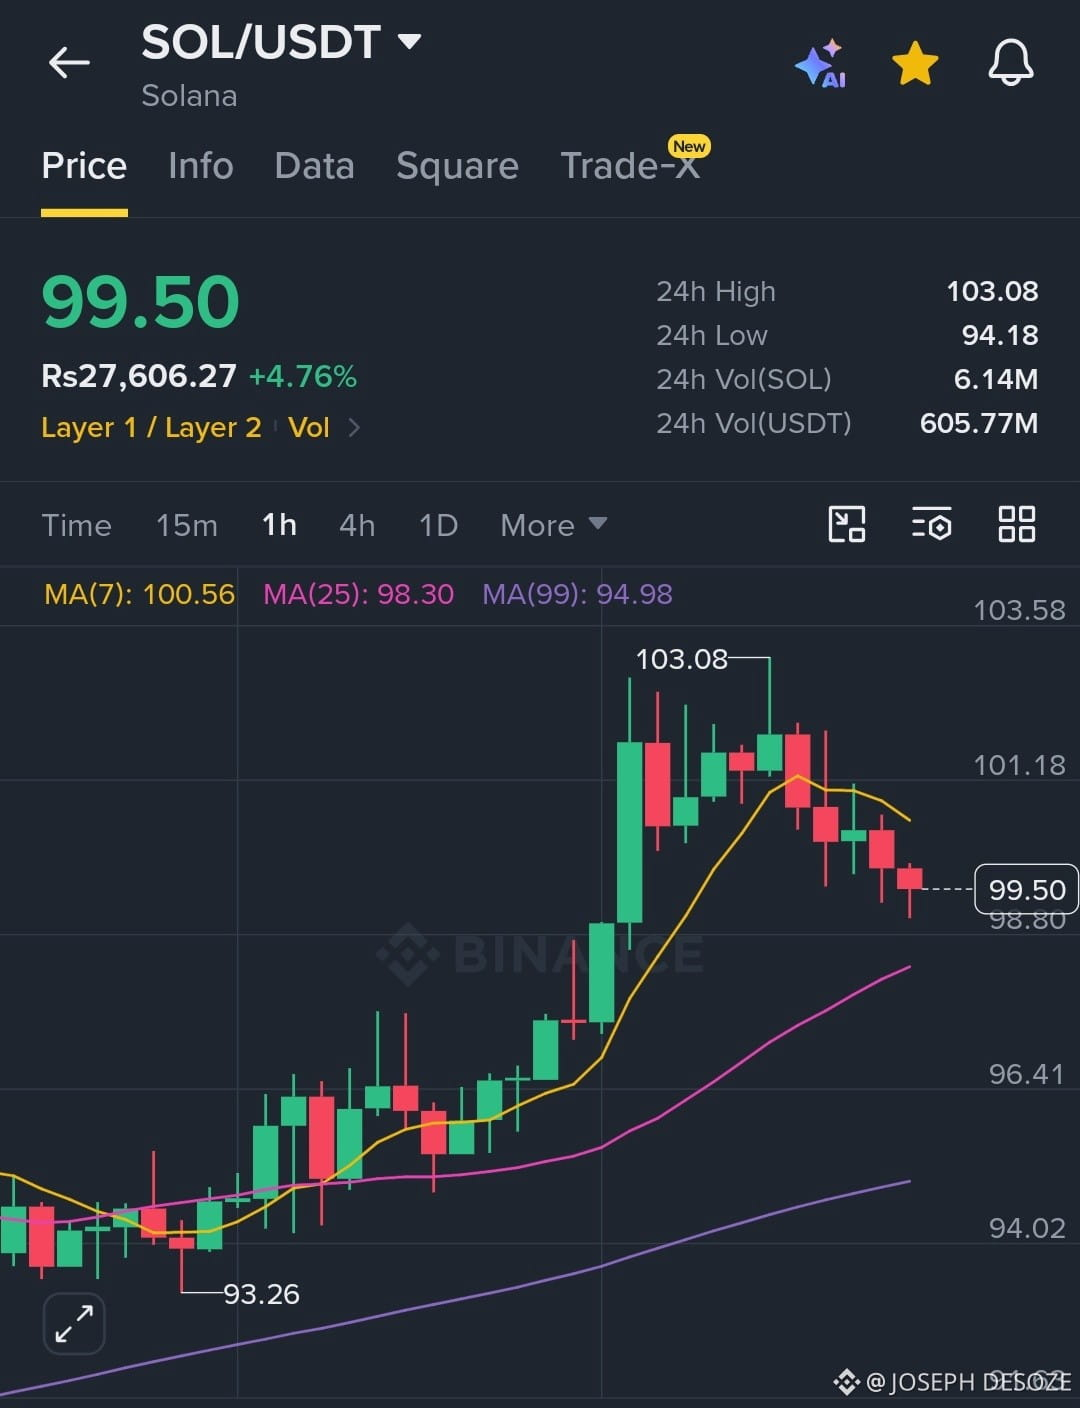Click the Rs27,606.27 converted price
This screenshot has height=1408, width=1080.
(x=139, y=376)
